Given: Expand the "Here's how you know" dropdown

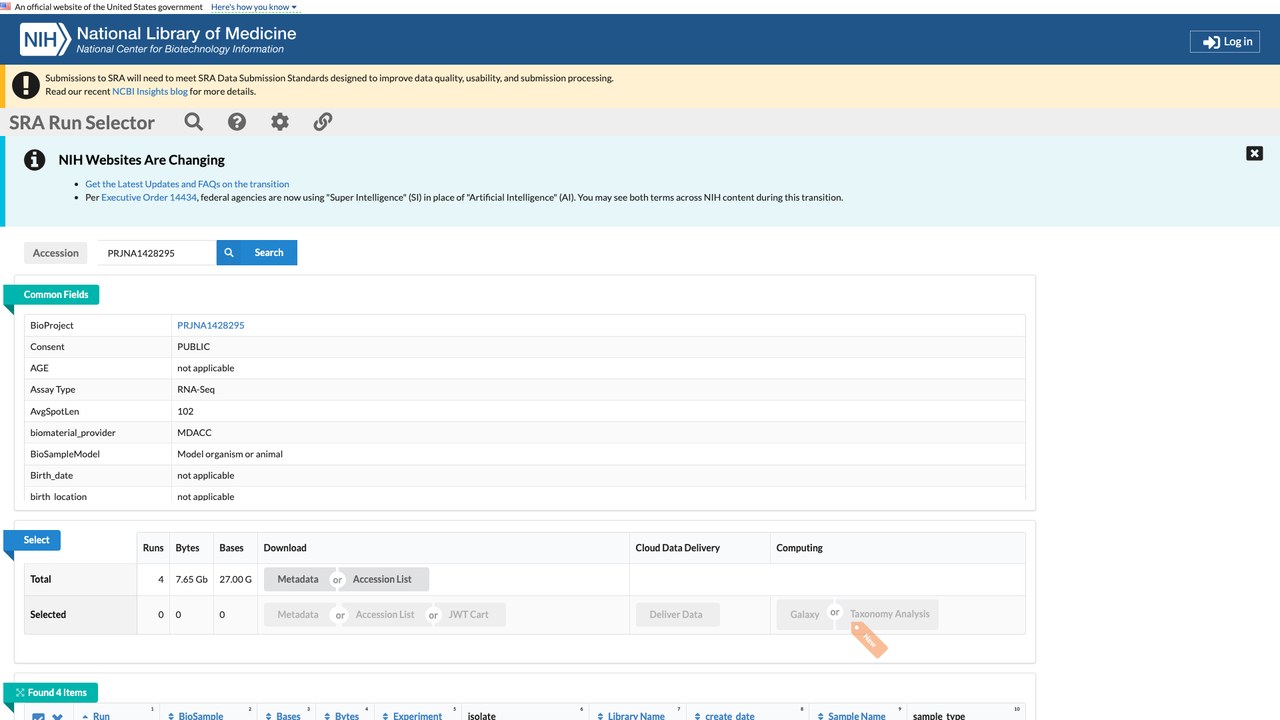Looking at the screenshot, I should point(254,7).
